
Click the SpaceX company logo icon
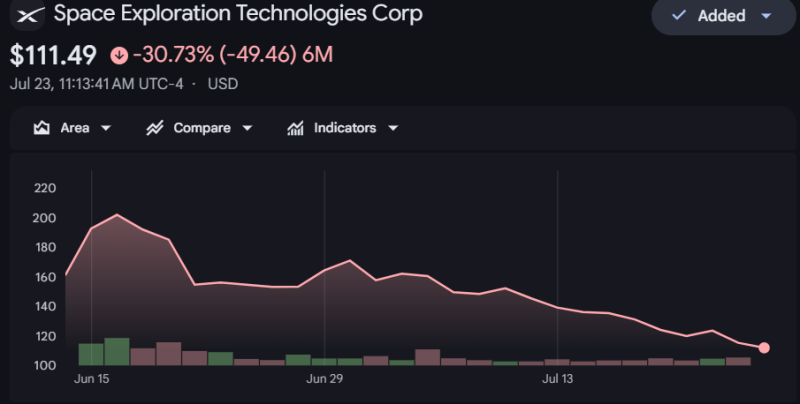pyautogui.click(x=28, y=15)
